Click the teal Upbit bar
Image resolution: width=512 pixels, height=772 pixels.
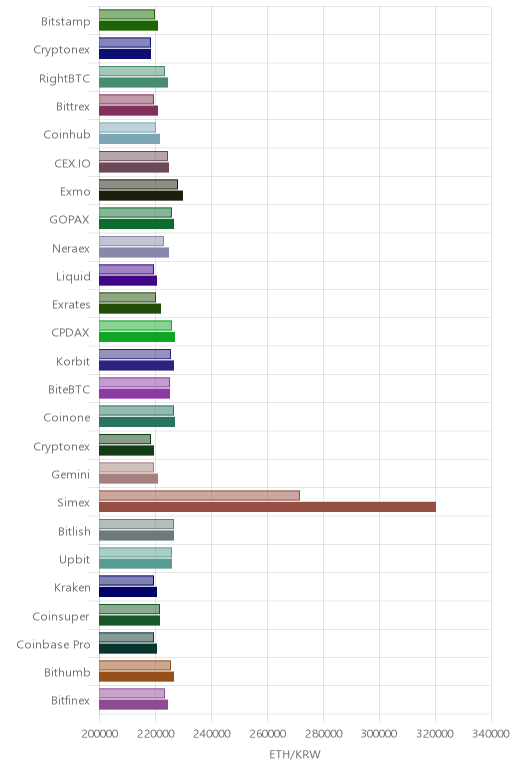coord(135,563)
